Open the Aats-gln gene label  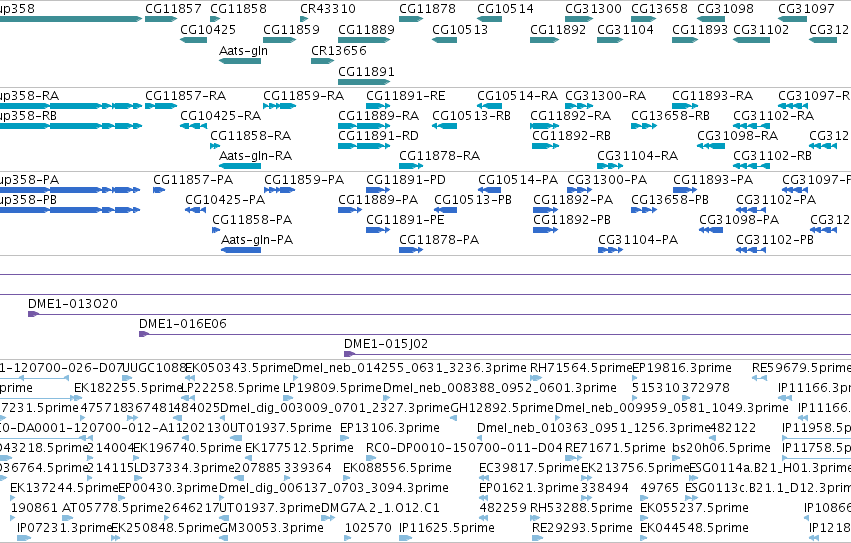point(243,50)
